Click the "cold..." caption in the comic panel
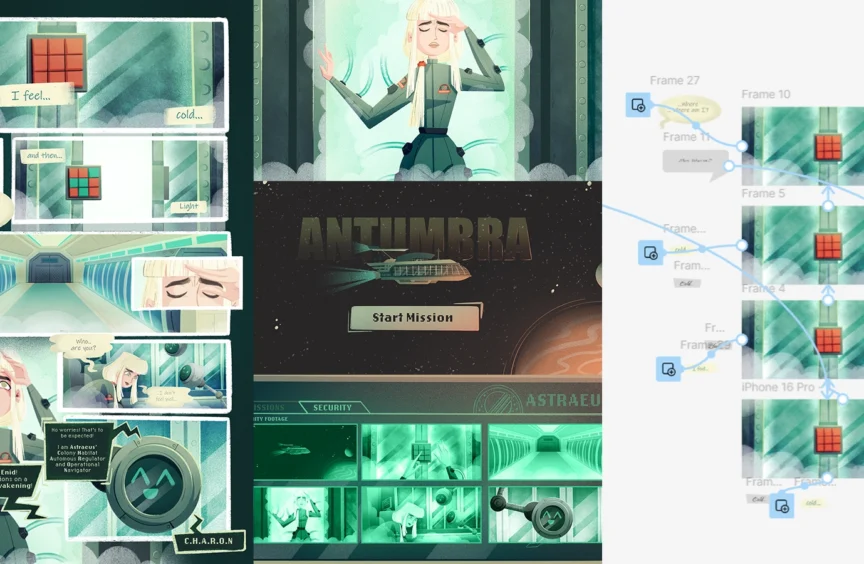The width and height of the screenshot is (864, 564). [188, 115]
